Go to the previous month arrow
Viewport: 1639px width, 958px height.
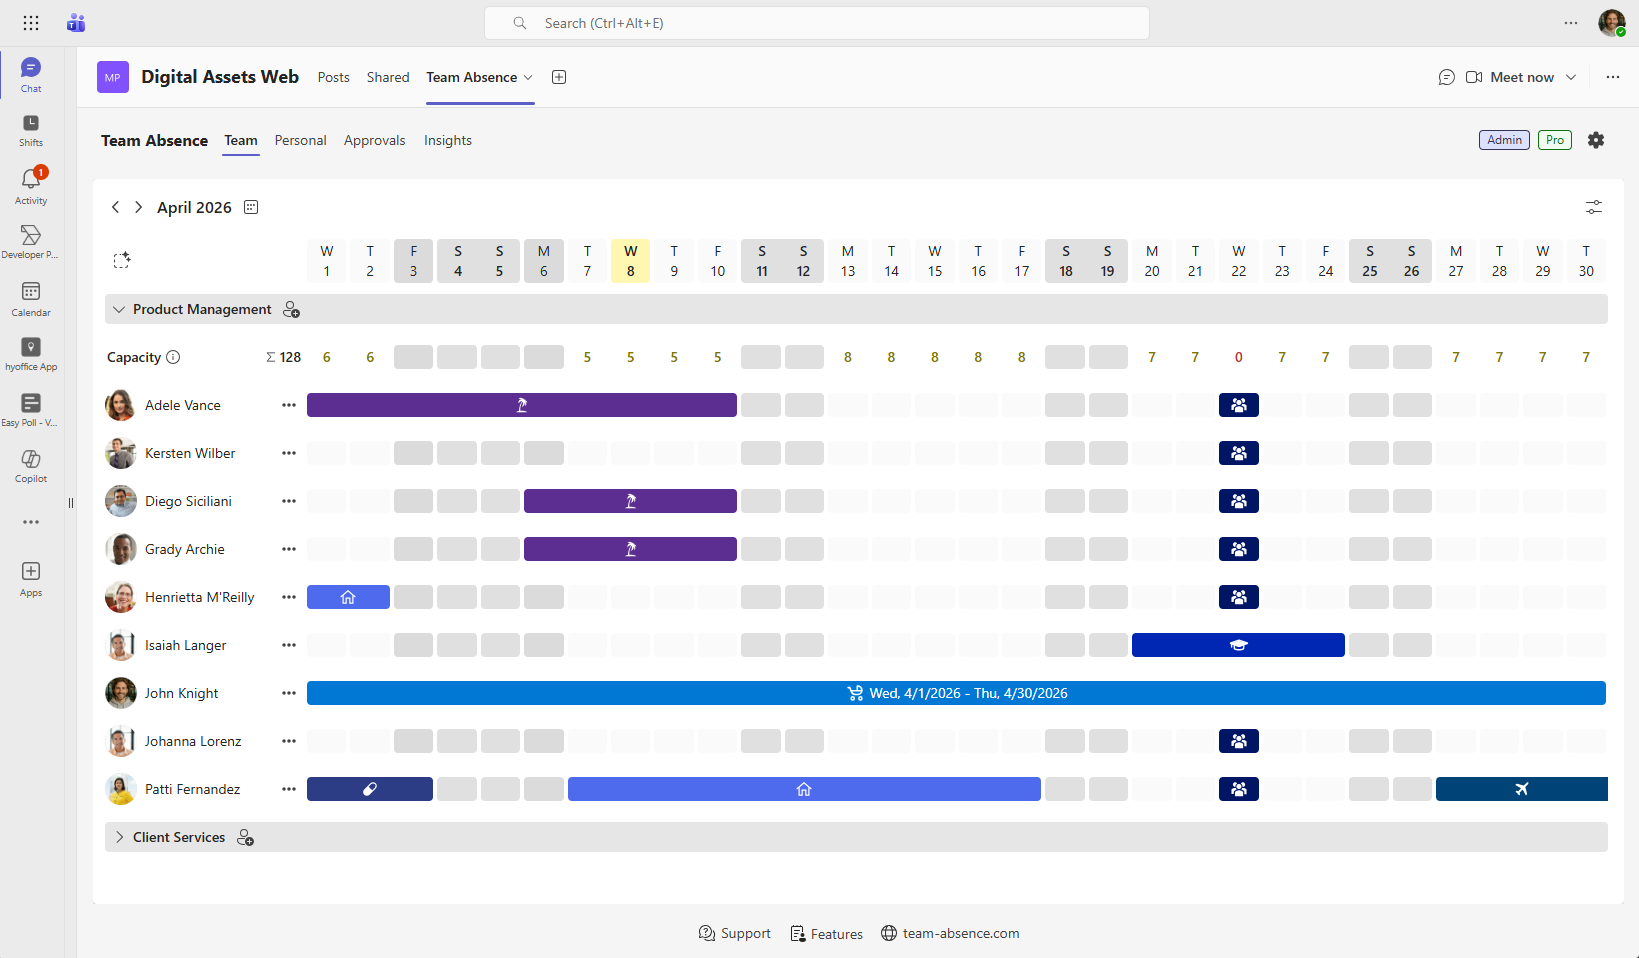[x=115, y=207]
